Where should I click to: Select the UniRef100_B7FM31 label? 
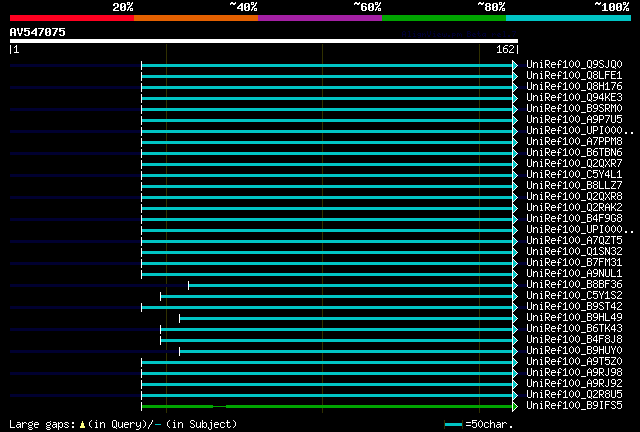click(574, 263)
